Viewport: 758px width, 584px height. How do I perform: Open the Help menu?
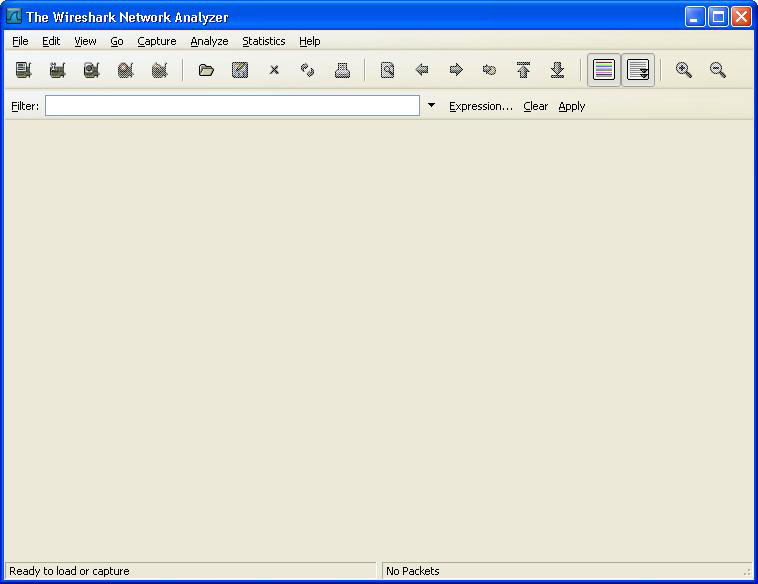309,42
